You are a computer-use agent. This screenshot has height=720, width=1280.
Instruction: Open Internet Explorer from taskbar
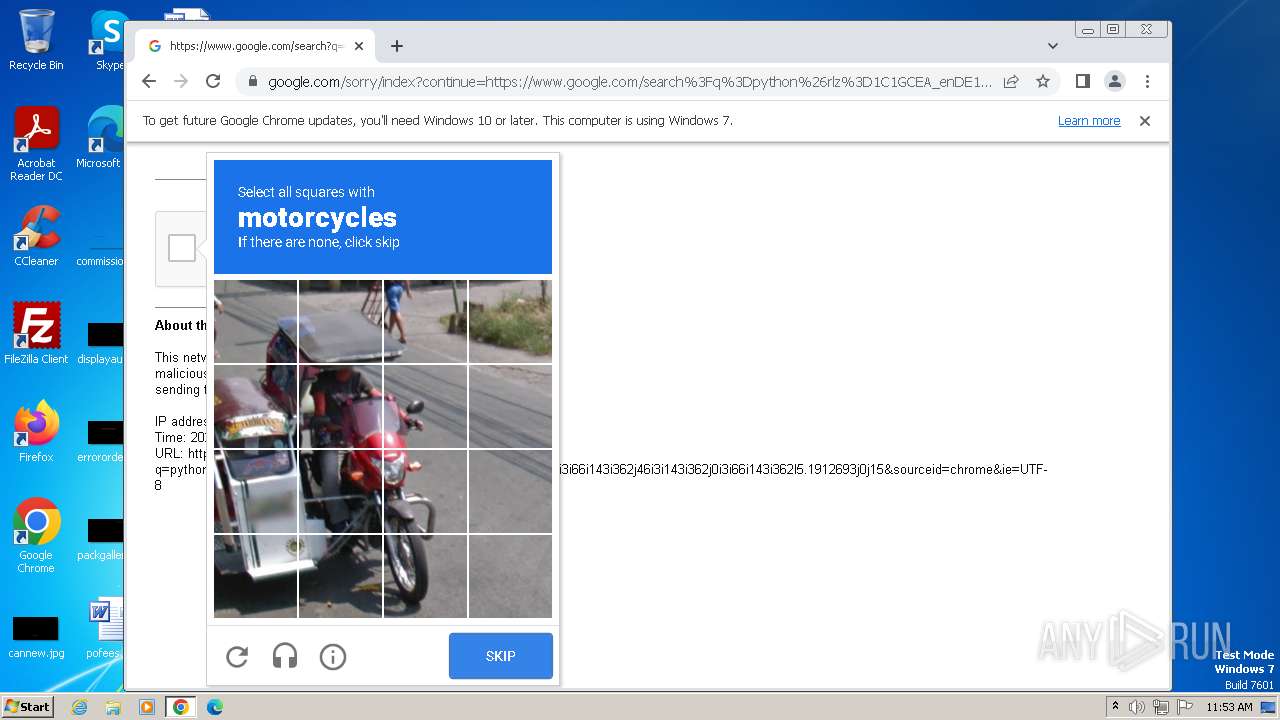click(x=80, y=707)
